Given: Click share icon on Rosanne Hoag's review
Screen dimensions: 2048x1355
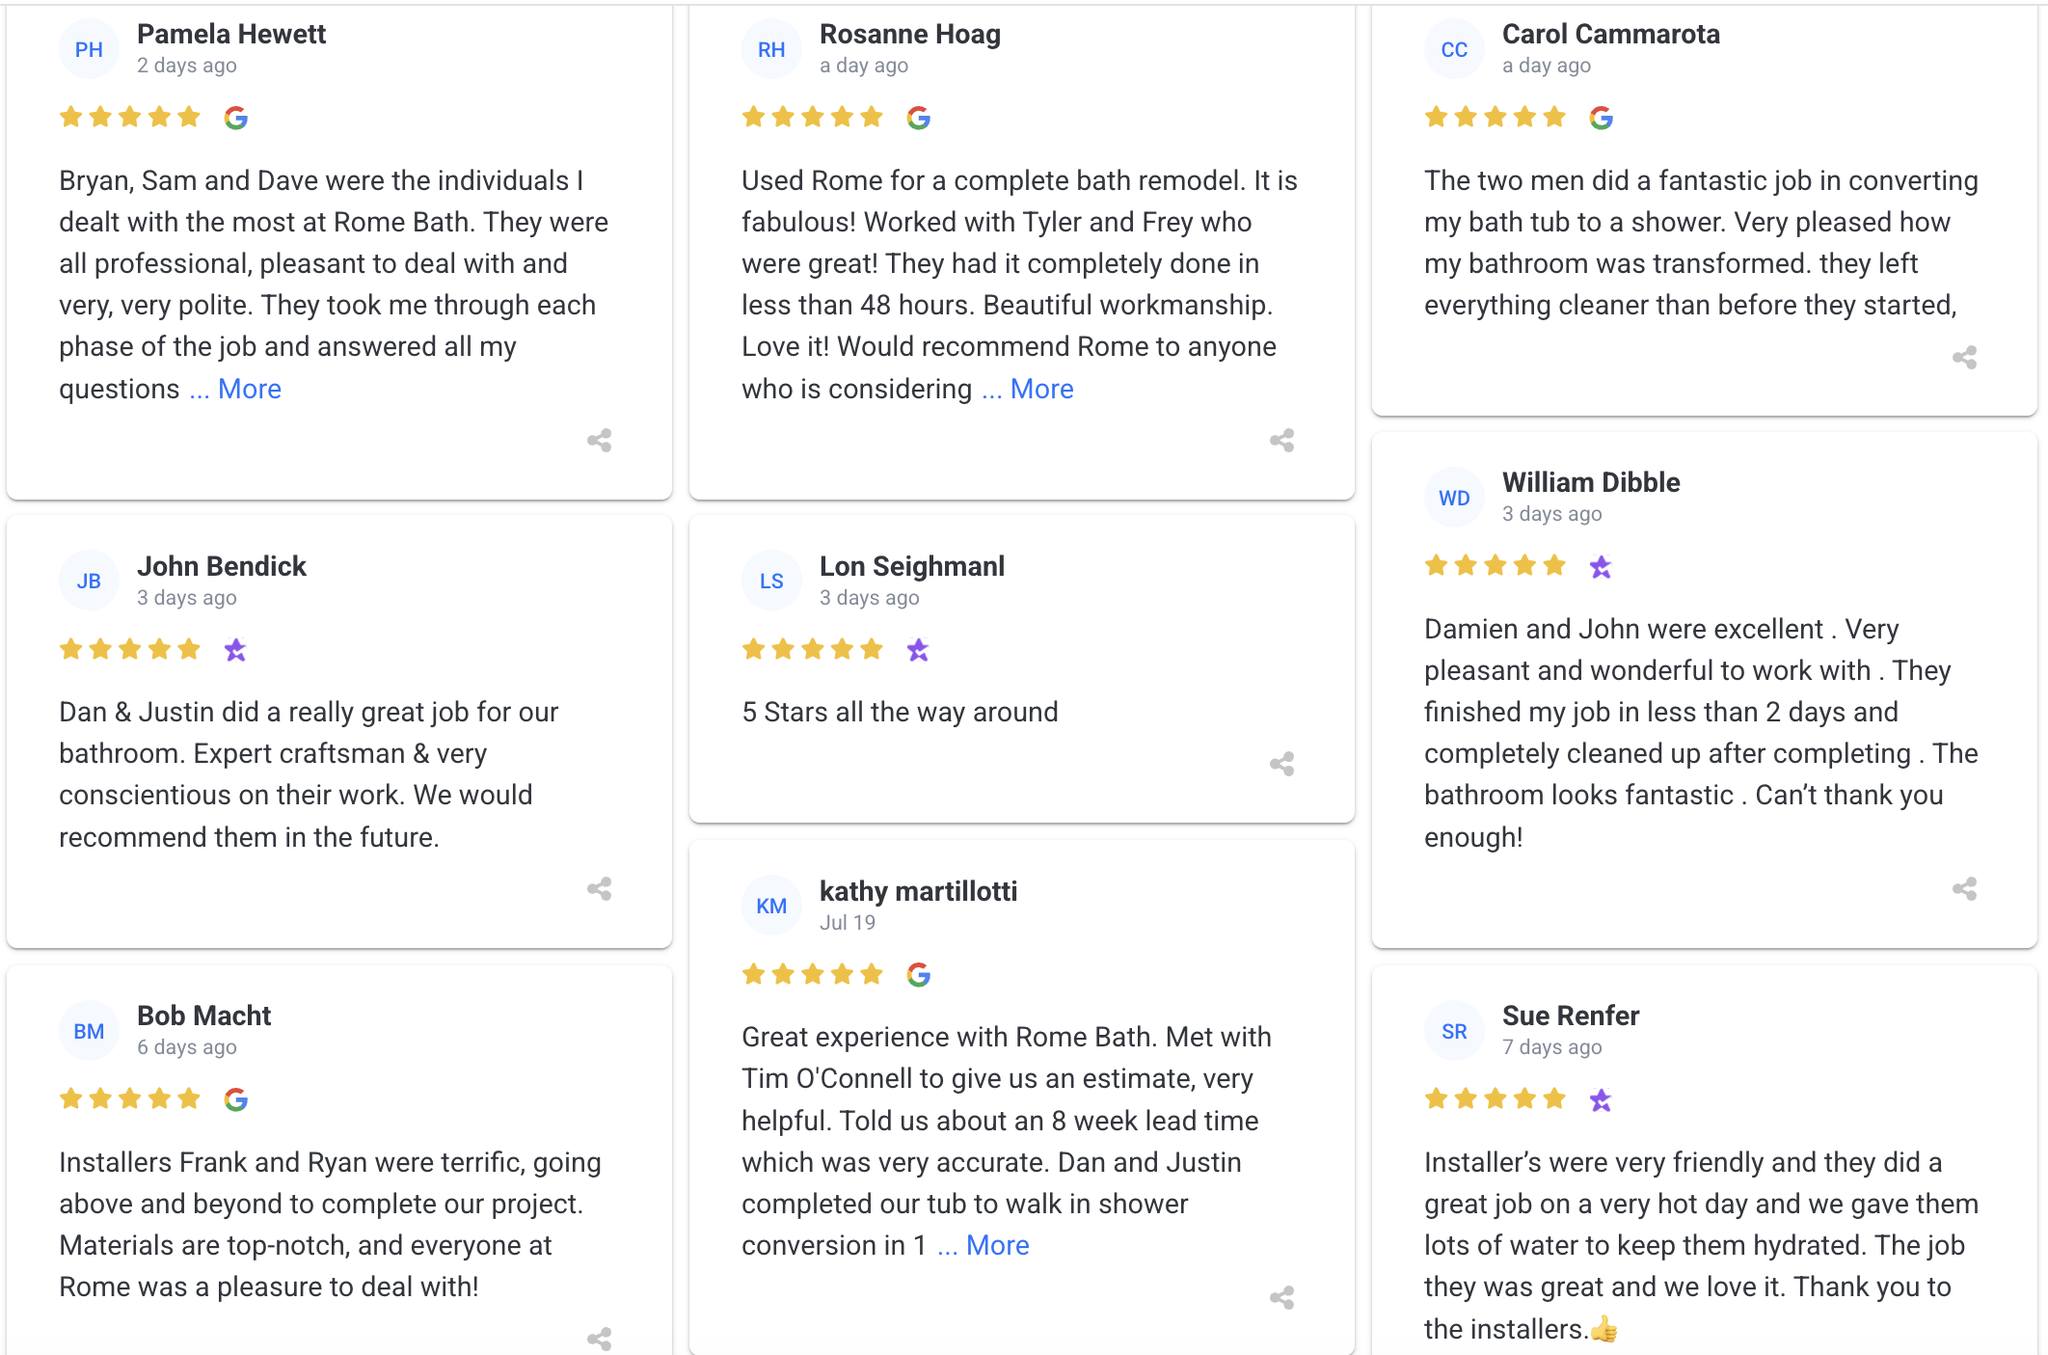Looking at the screenshot, I should point(1282,440).
